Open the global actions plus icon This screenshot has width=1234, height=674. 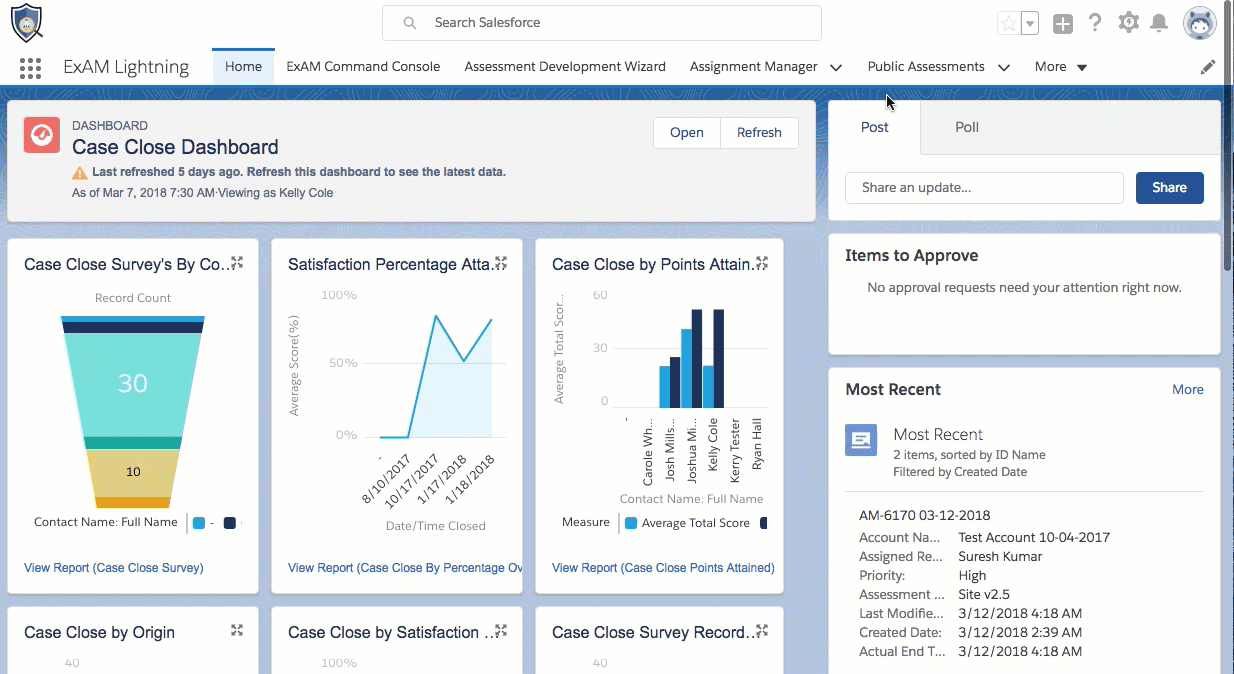pyautogui.click(x=1063, y=23)
